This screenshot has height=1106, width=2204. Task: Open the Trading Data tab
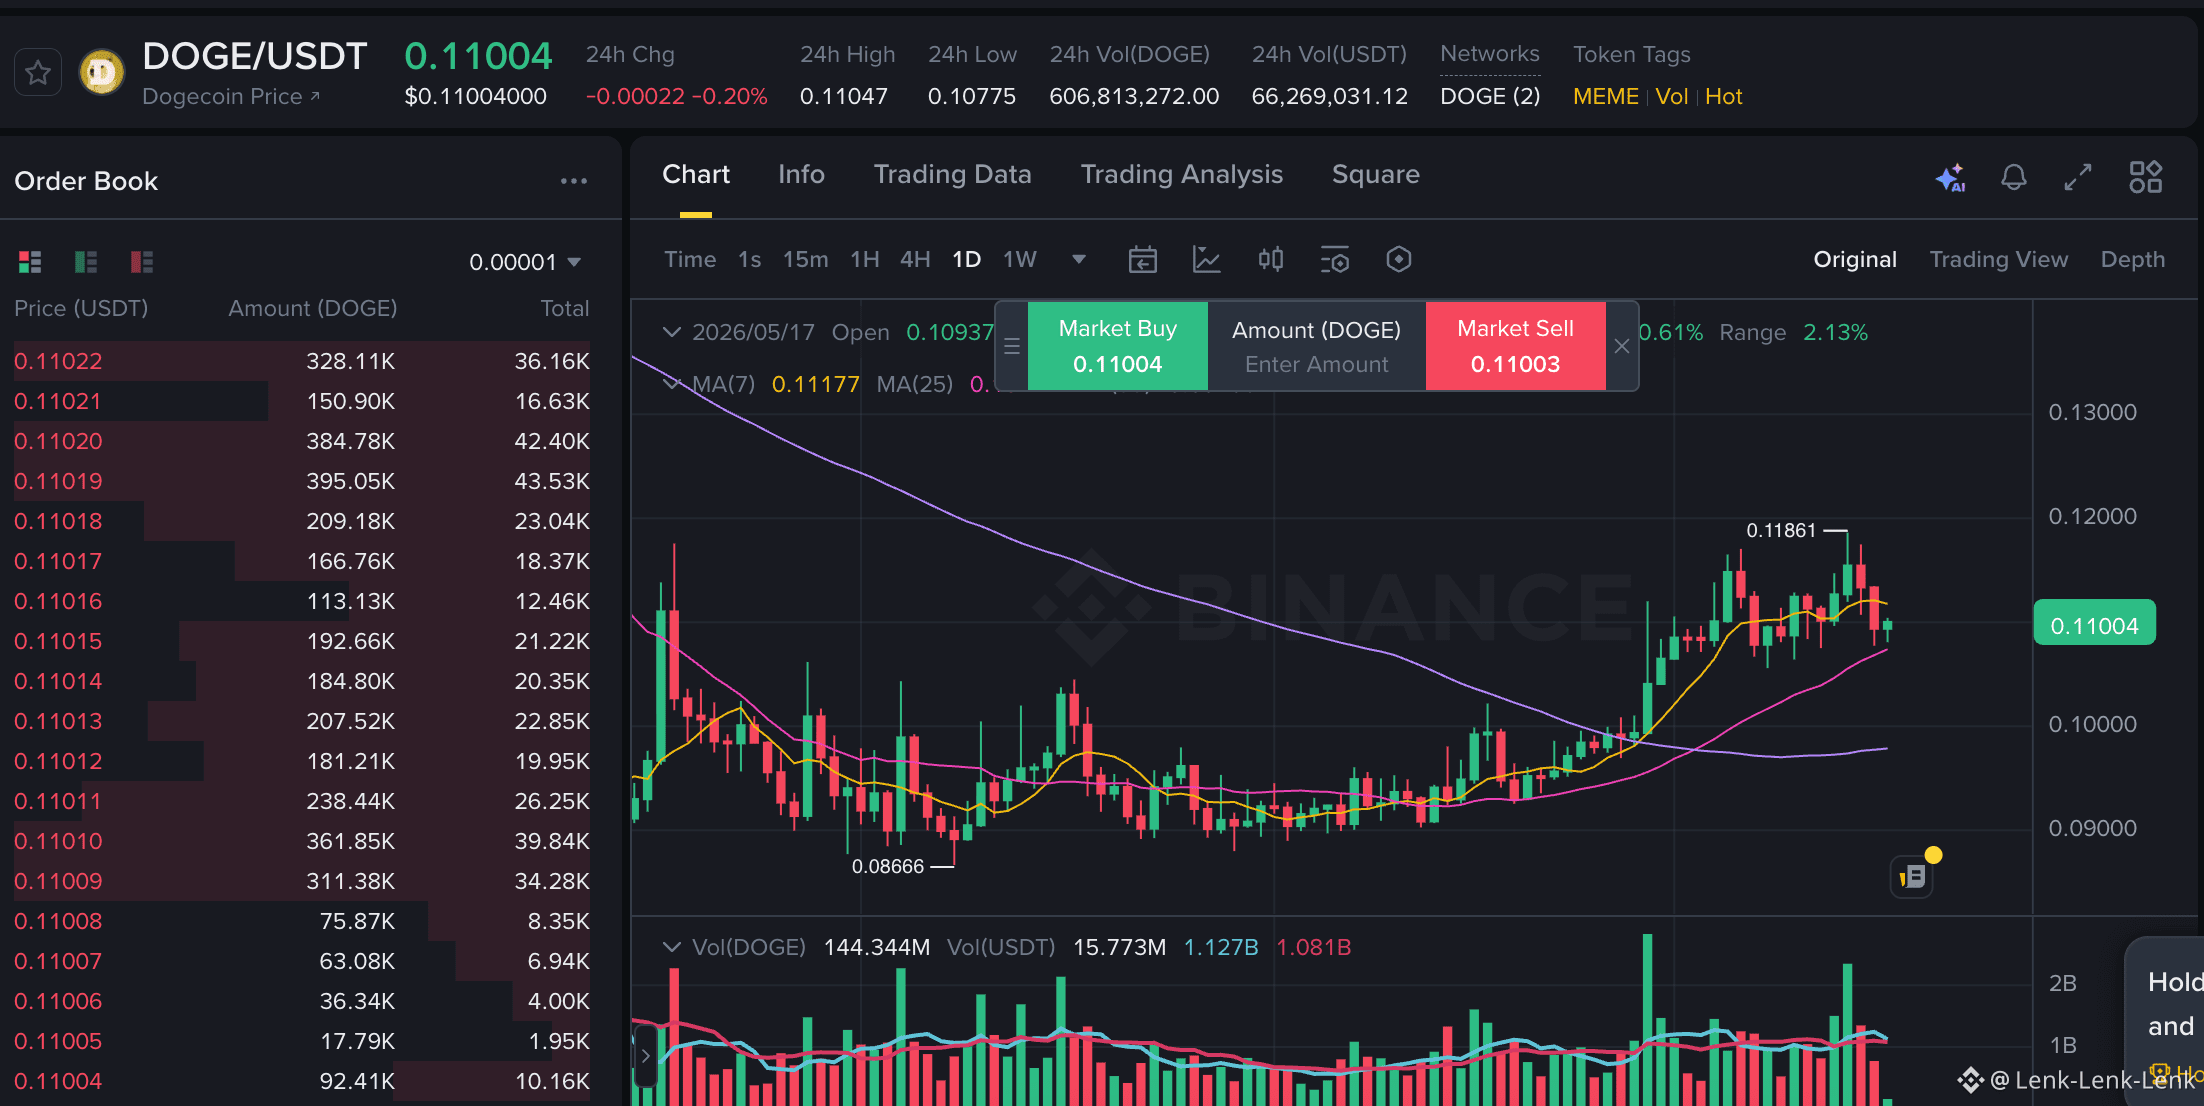click(x=952, y=175)
